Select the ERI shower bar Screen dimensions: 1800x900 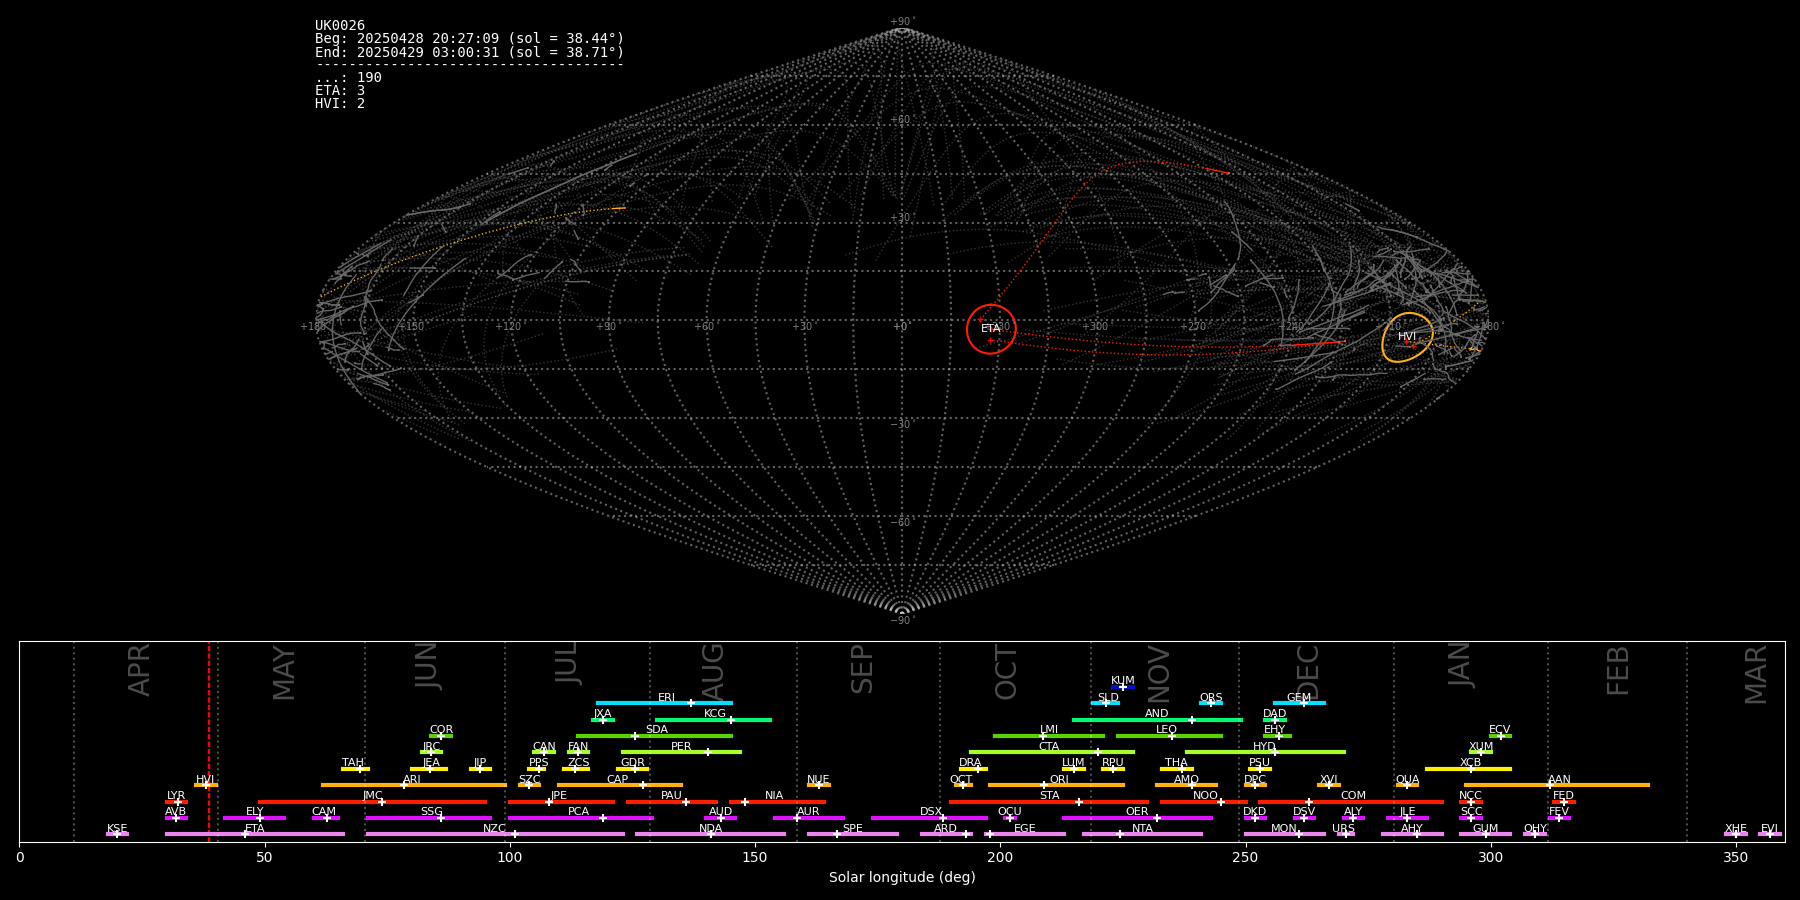coord(664,703)
